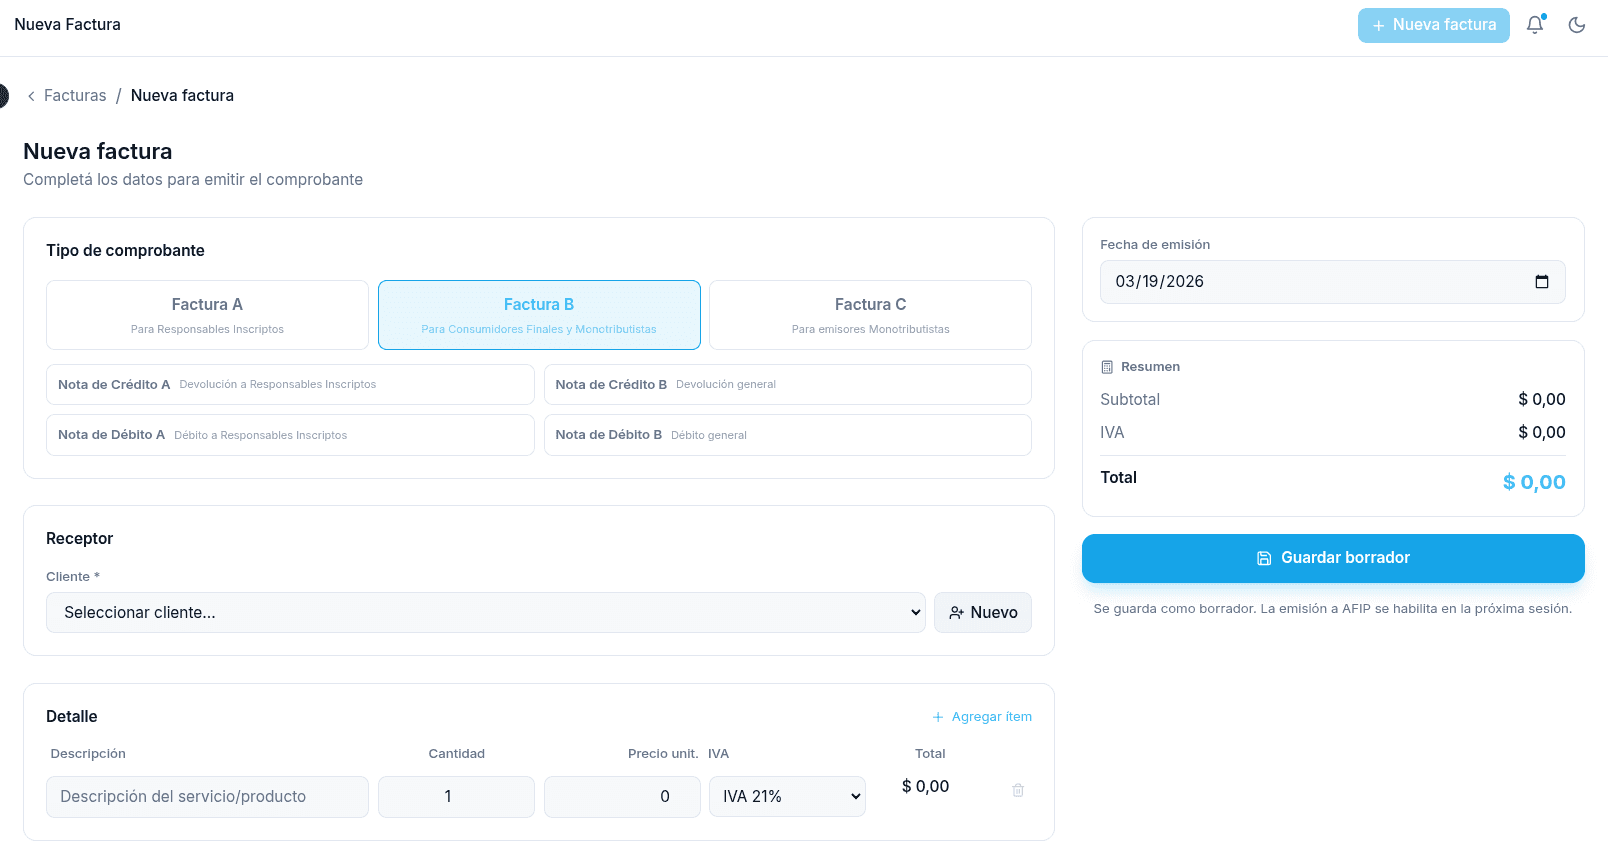The image size is (1608, 862).
Task: Click Nuevo to add a client
Action: pos(982,613)
